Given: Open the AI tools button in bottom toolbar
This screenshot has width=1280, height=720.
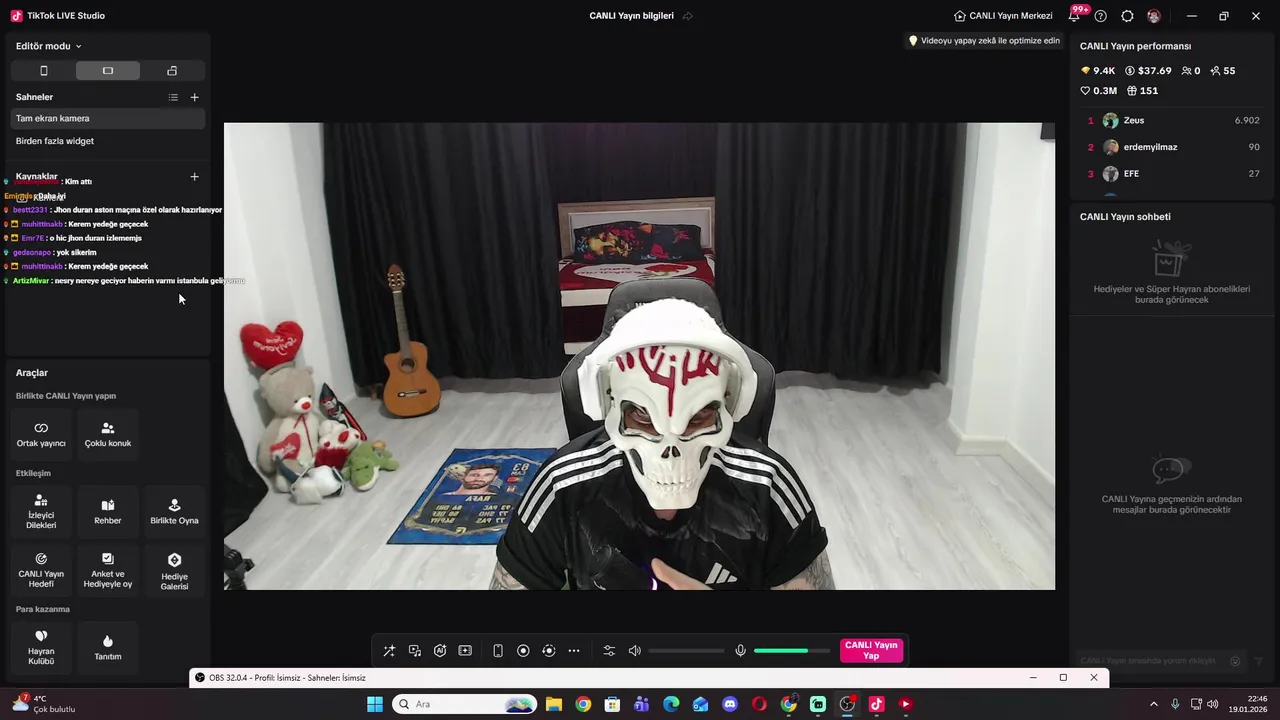Looking at the screenshot, I should coord(440,651).
